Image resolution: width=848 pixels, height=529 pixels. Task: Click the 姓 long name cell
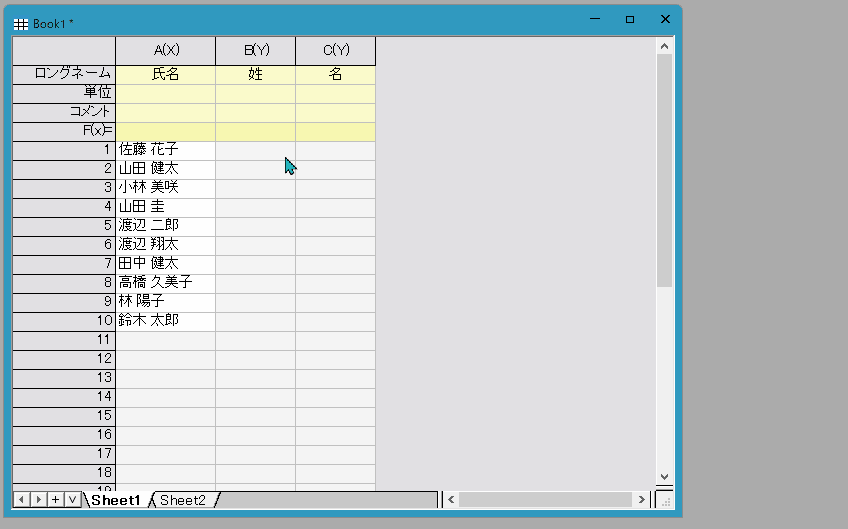point(256,73)
